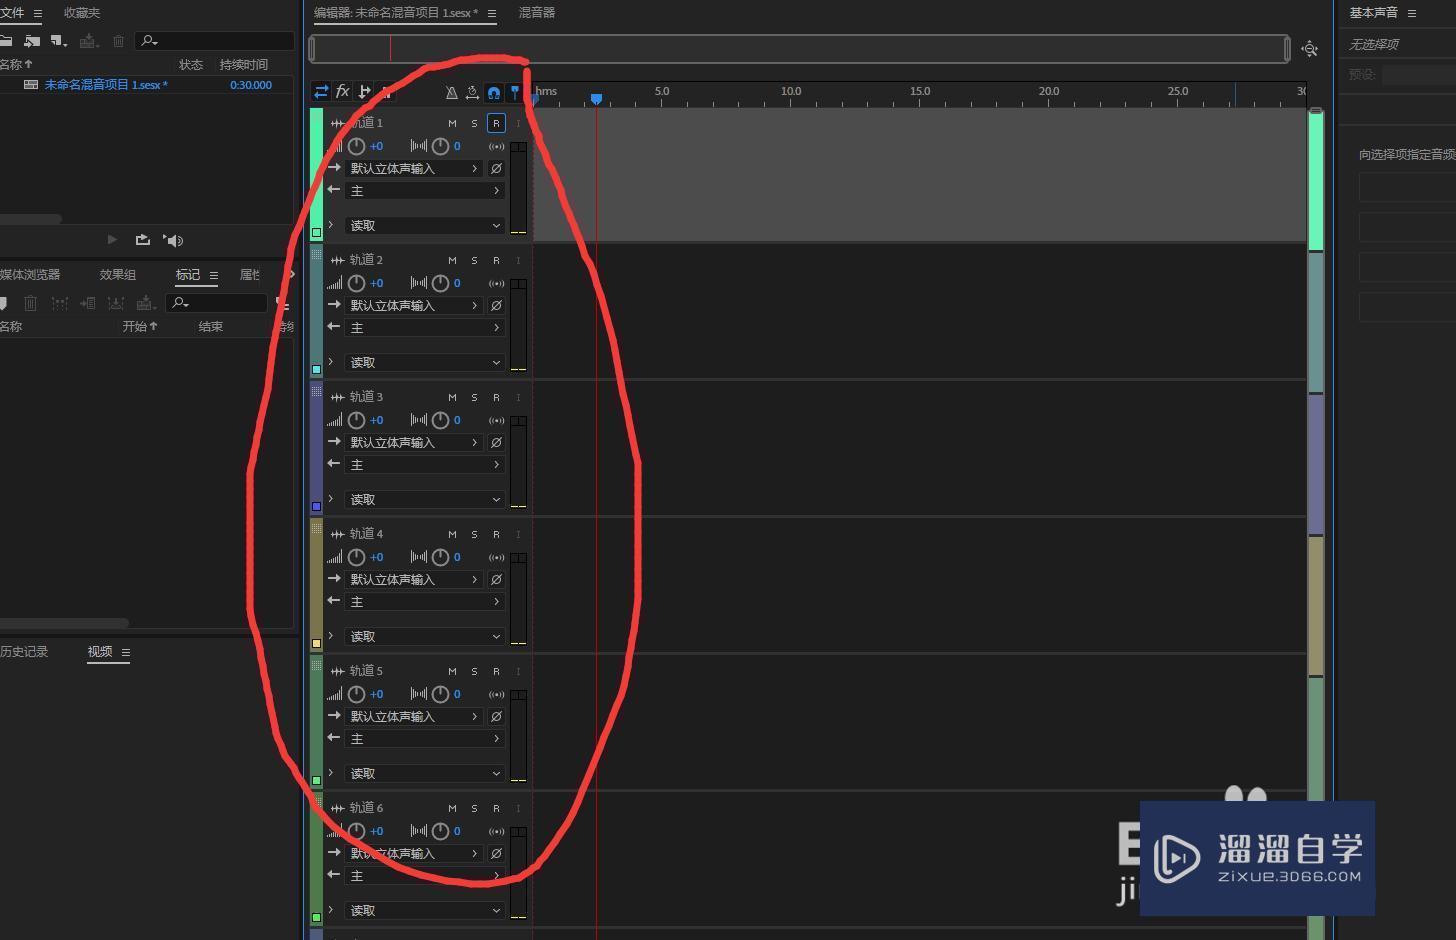Sort Files by 持续时间 column header
Viewport: 1456px width, 940px height.
pos(244,64)
